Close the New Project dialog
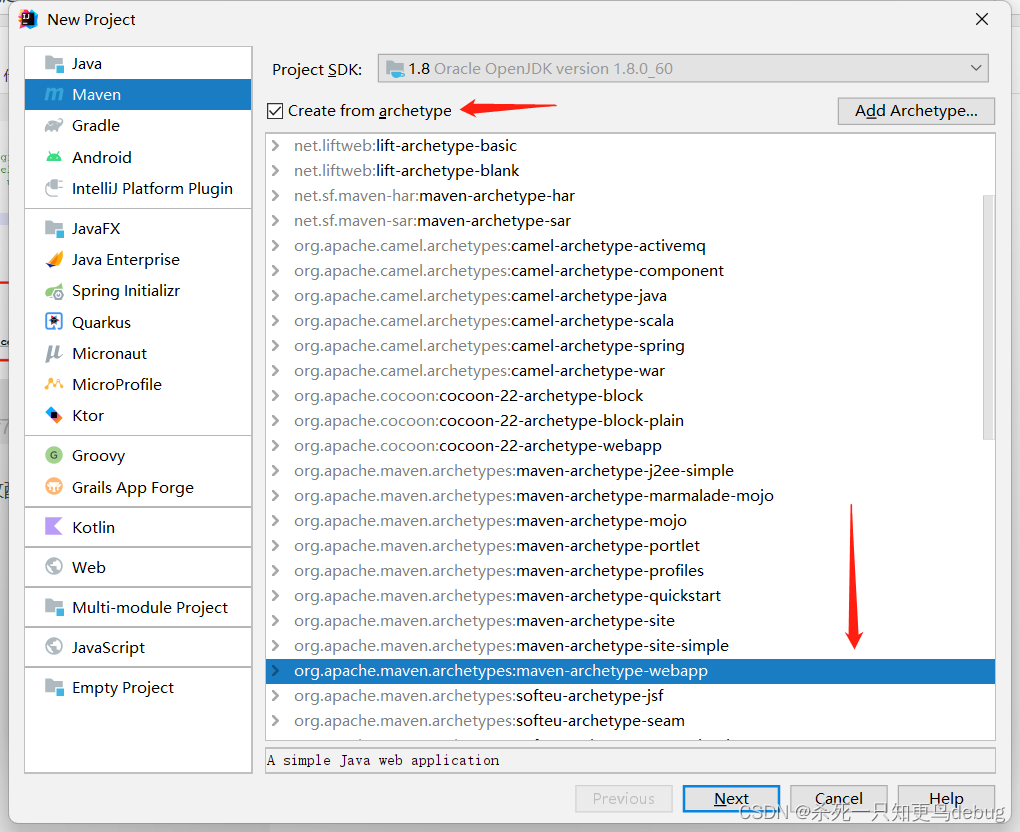This screenshot has width=1020, height=832. click(982, 20)
